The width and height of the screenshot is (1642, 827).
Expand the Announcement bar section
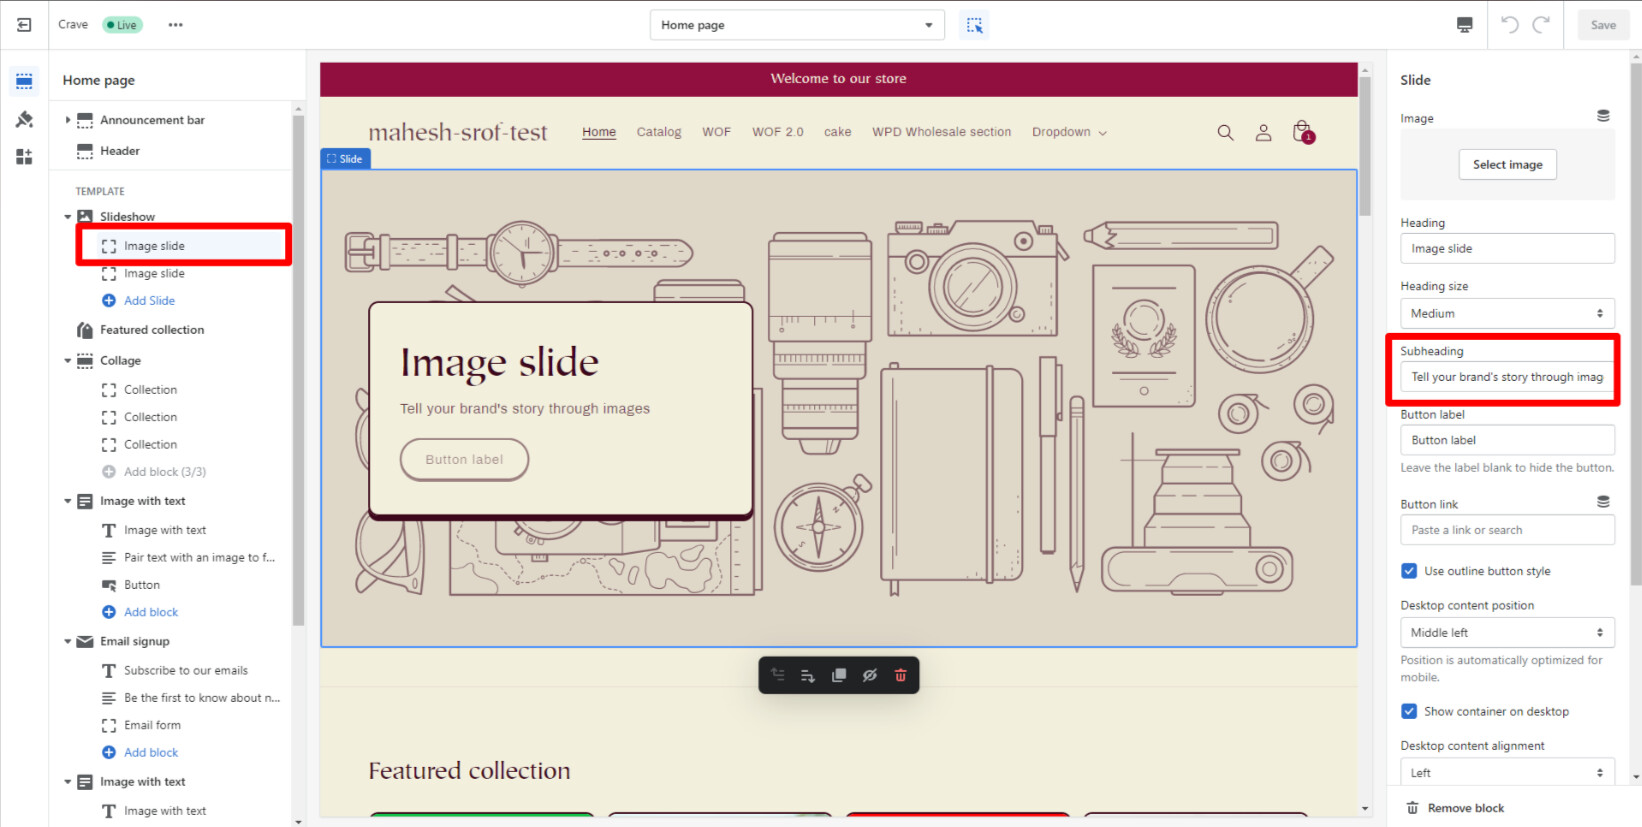point(68,120)
